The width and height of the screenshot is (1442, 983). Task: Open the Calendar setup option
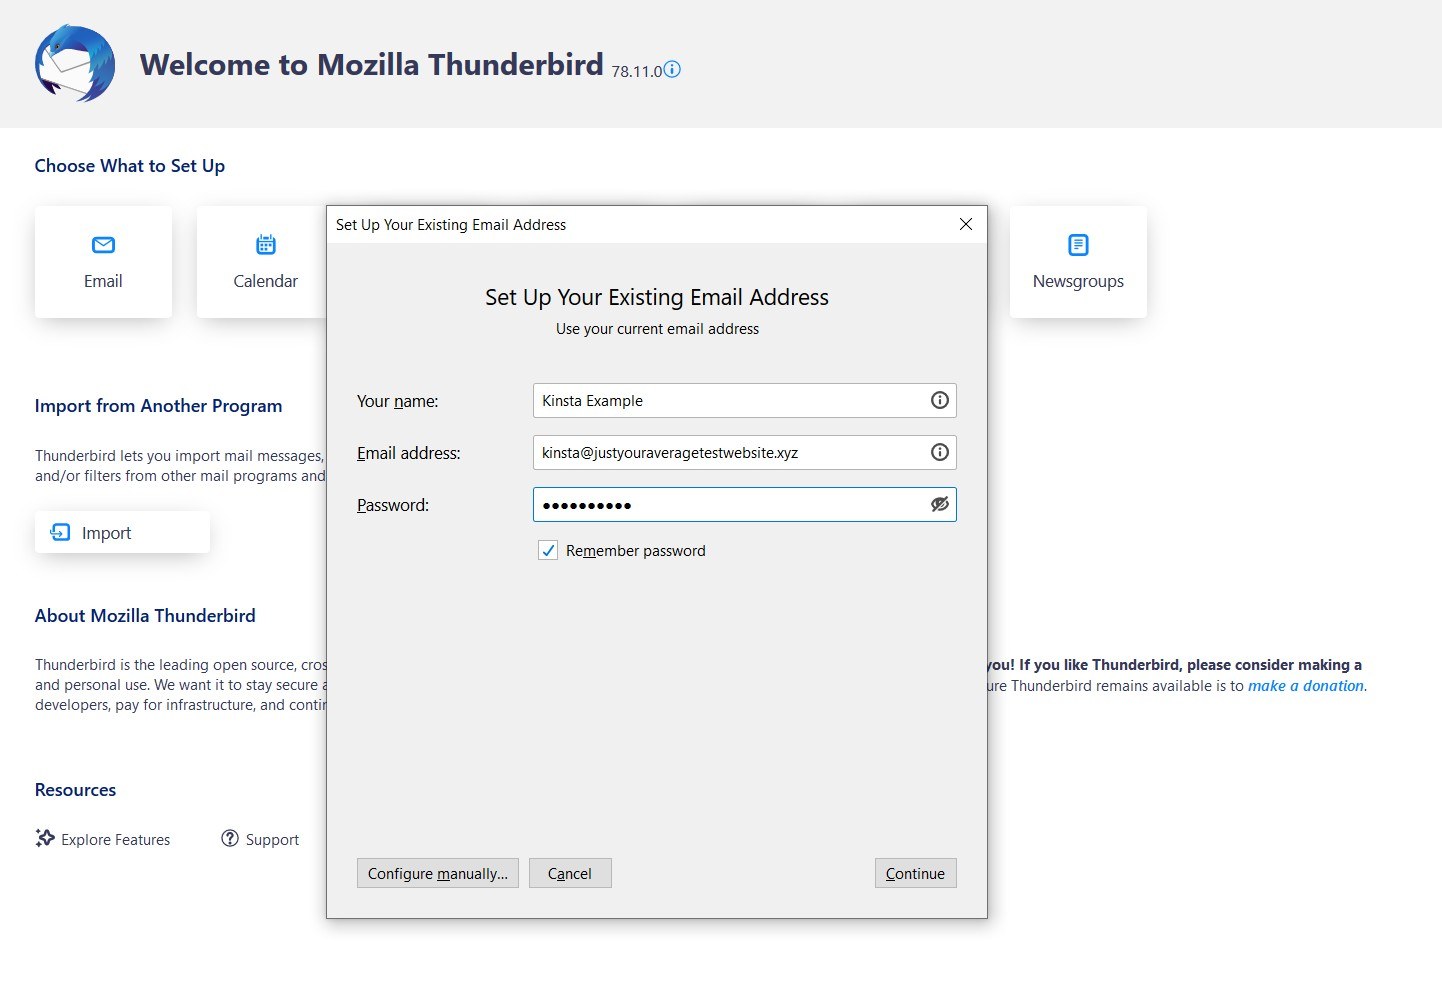pyautogui.click(x=264, y=262)
